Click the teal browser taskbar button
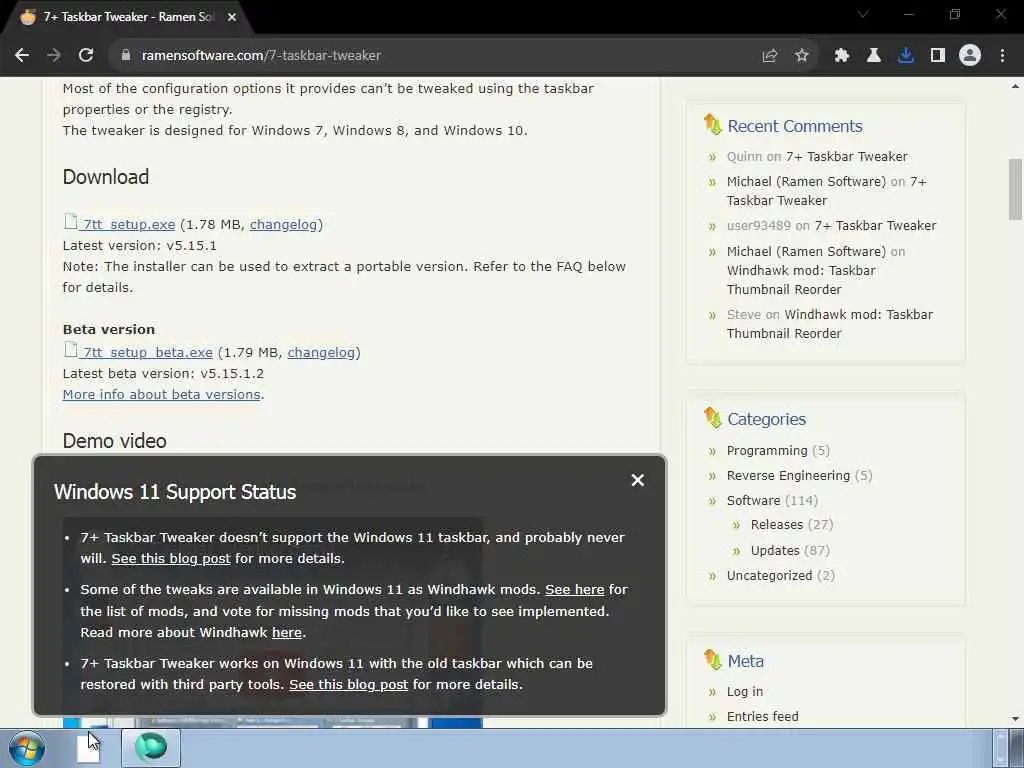Viewport: 1024px width, 768px height. 151,748
